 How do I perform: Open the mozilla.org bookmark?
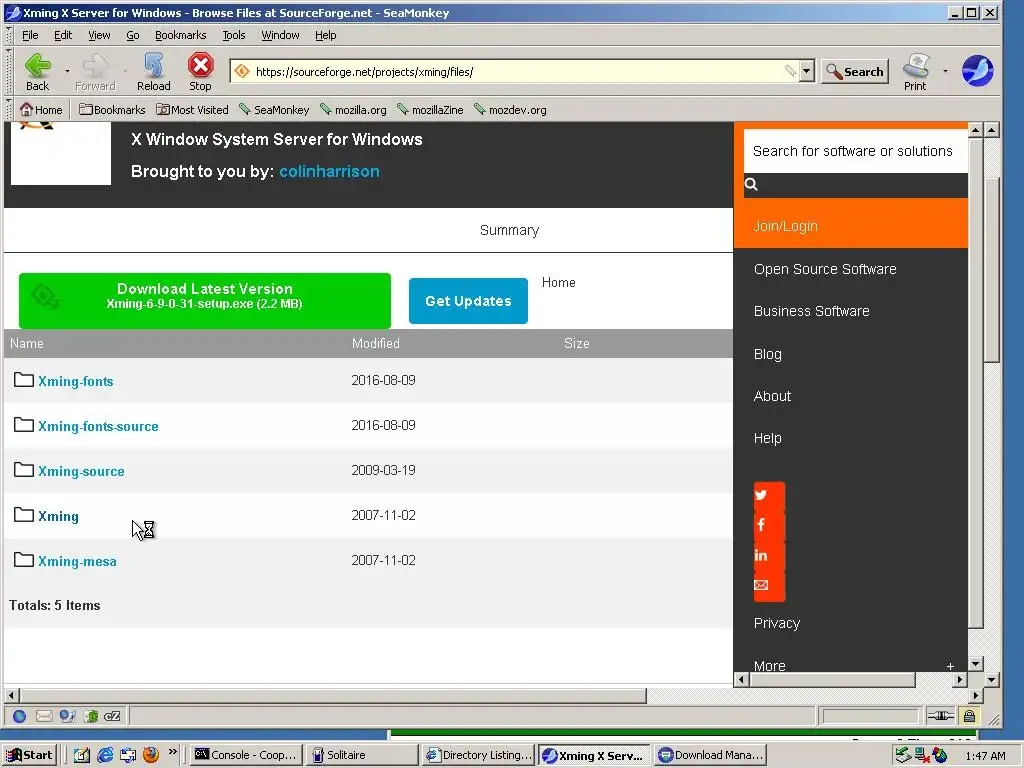353,110
